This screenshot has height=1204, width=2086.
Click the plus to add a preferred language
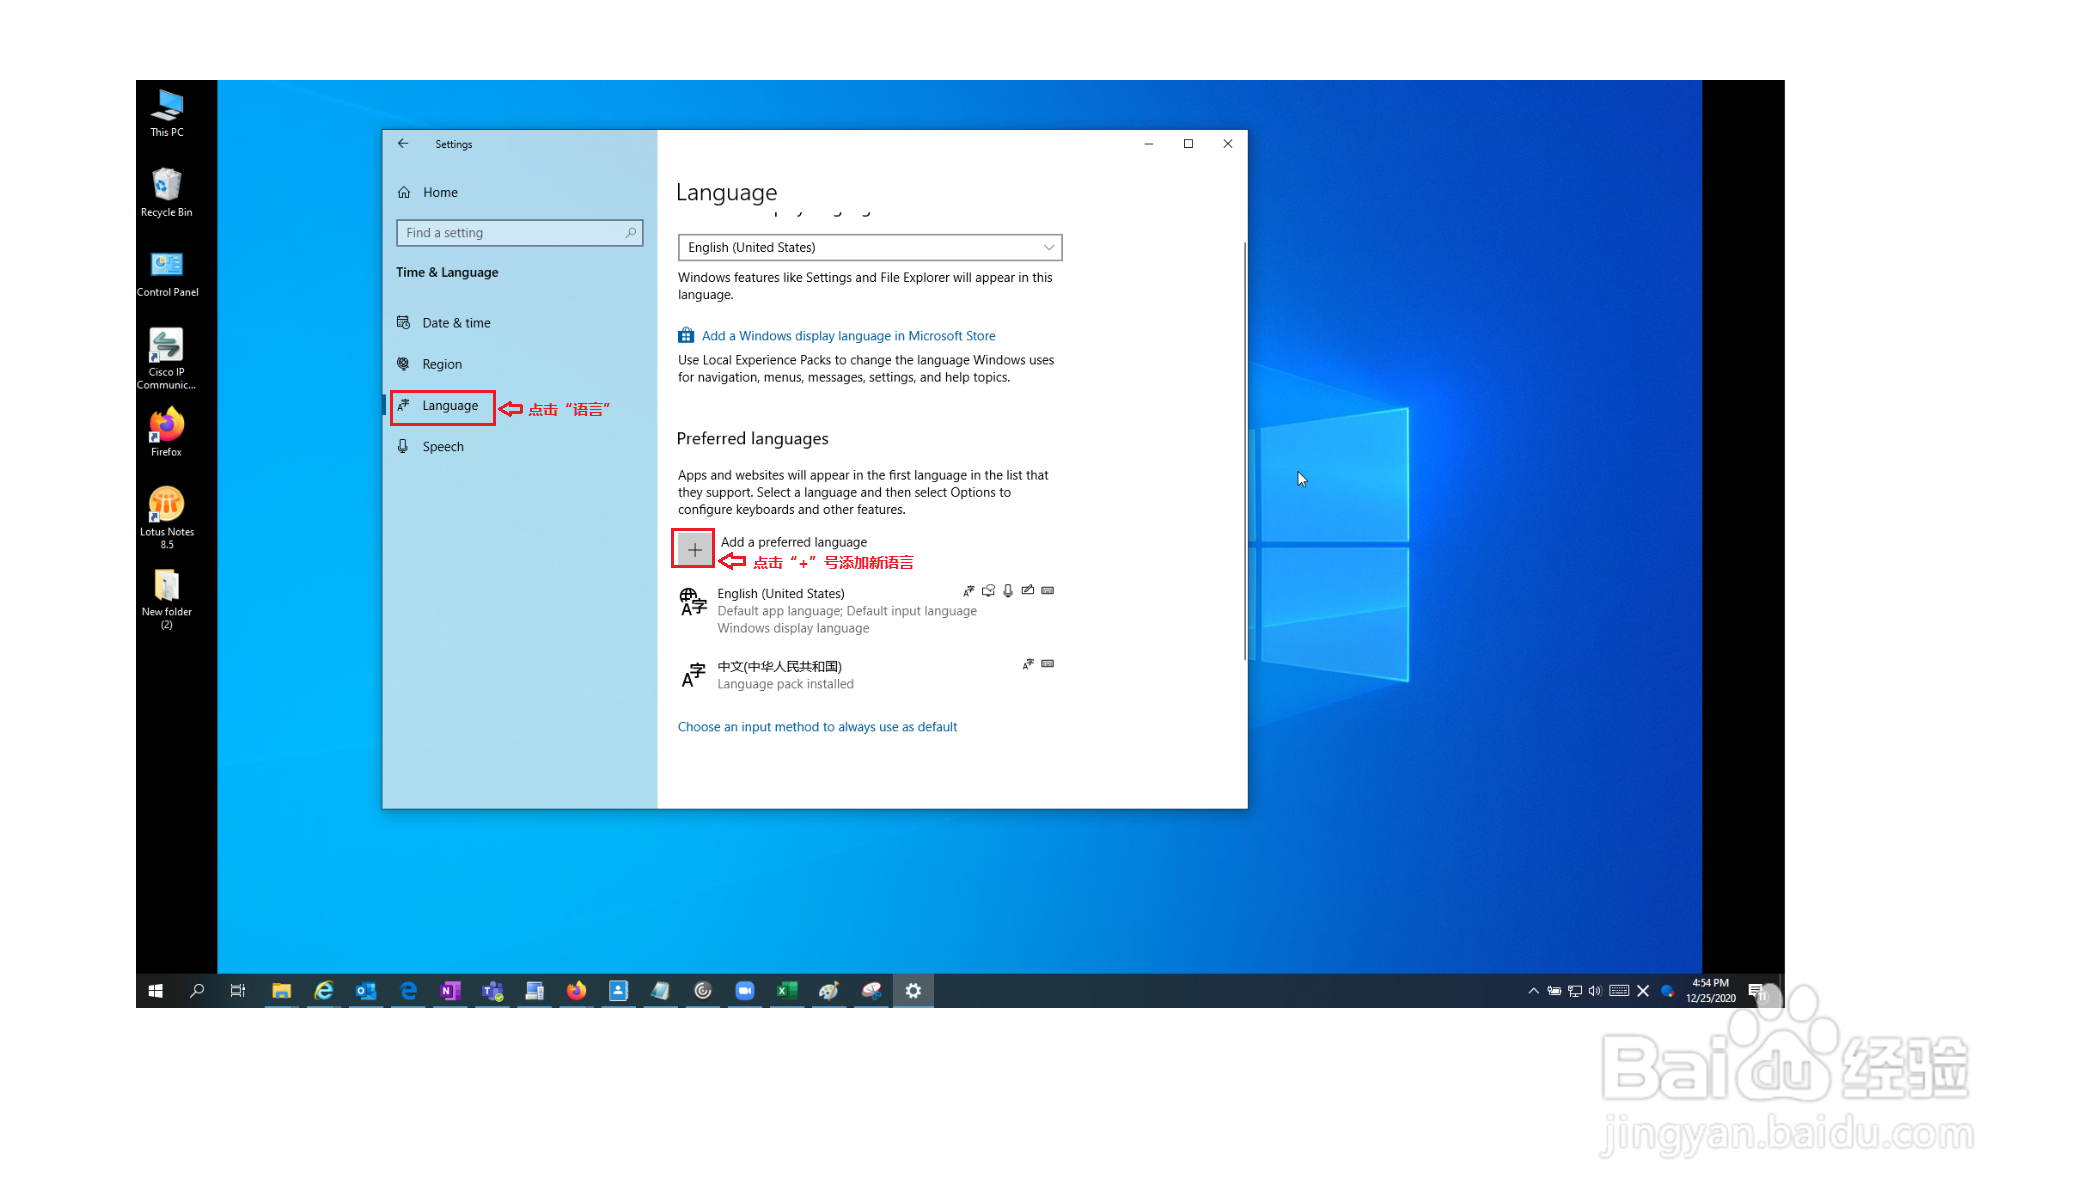point(694,549)
